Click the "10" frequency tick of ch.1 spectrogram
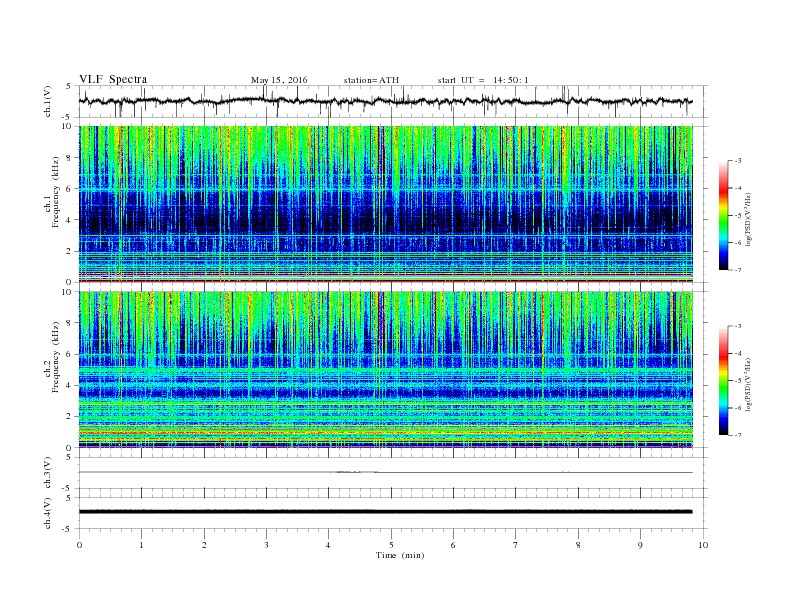792x612 pixels. [x=68, y=126]
